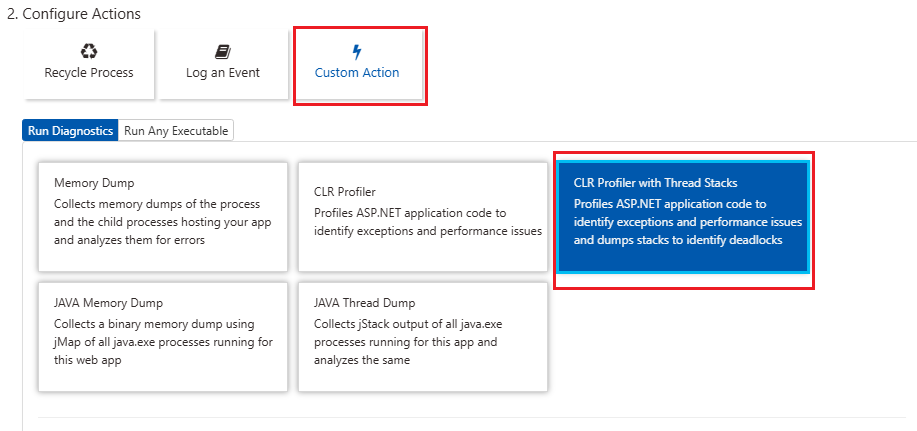The height and width of the screenshot is (431, 917).
Task: Choose the Log an Event action
Action: coord(223,65)
